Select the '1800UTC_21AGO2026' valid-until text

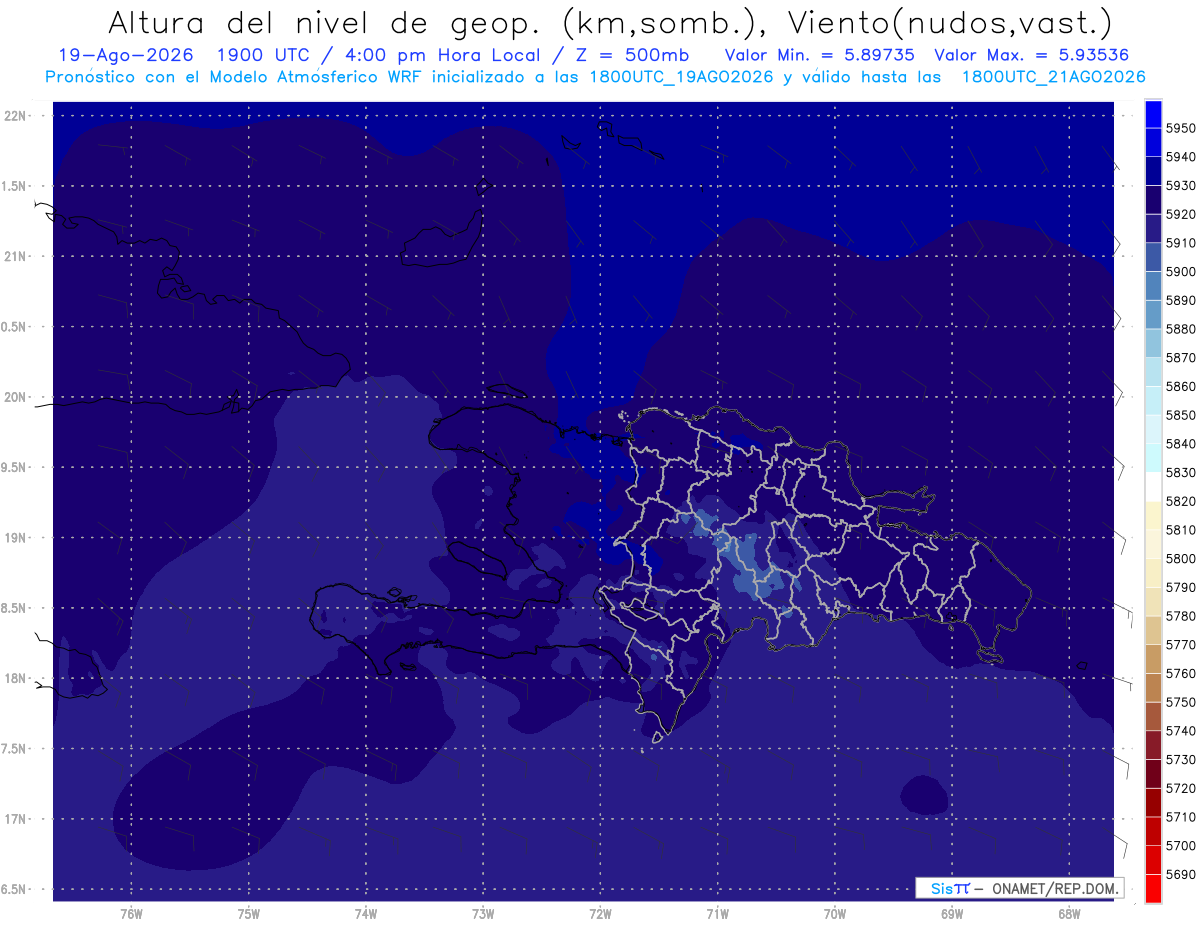(x=1053, y=77)
